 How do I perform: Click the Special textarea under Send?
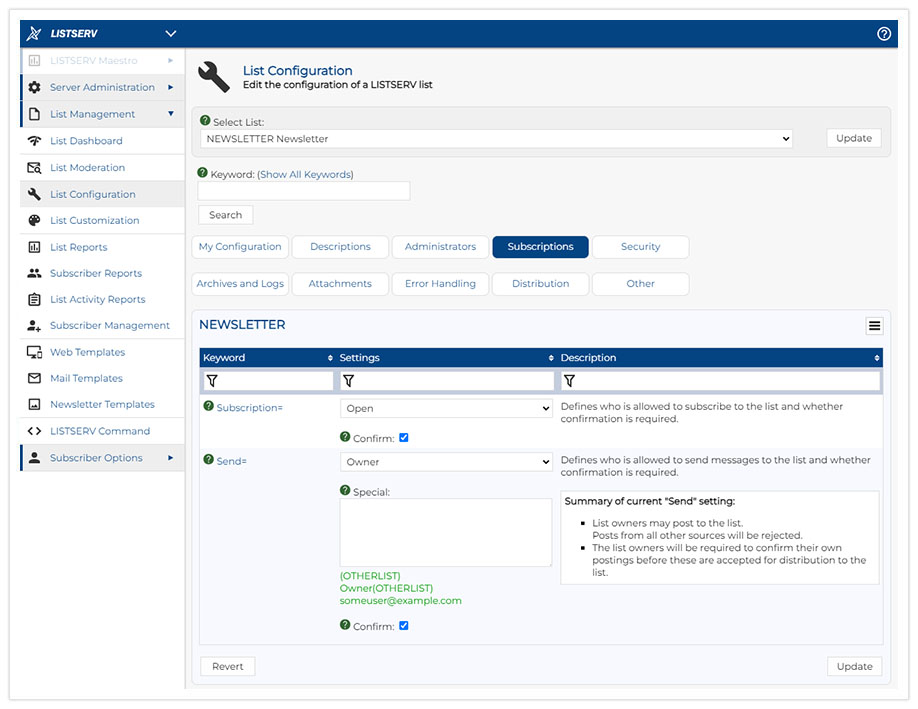446,532
